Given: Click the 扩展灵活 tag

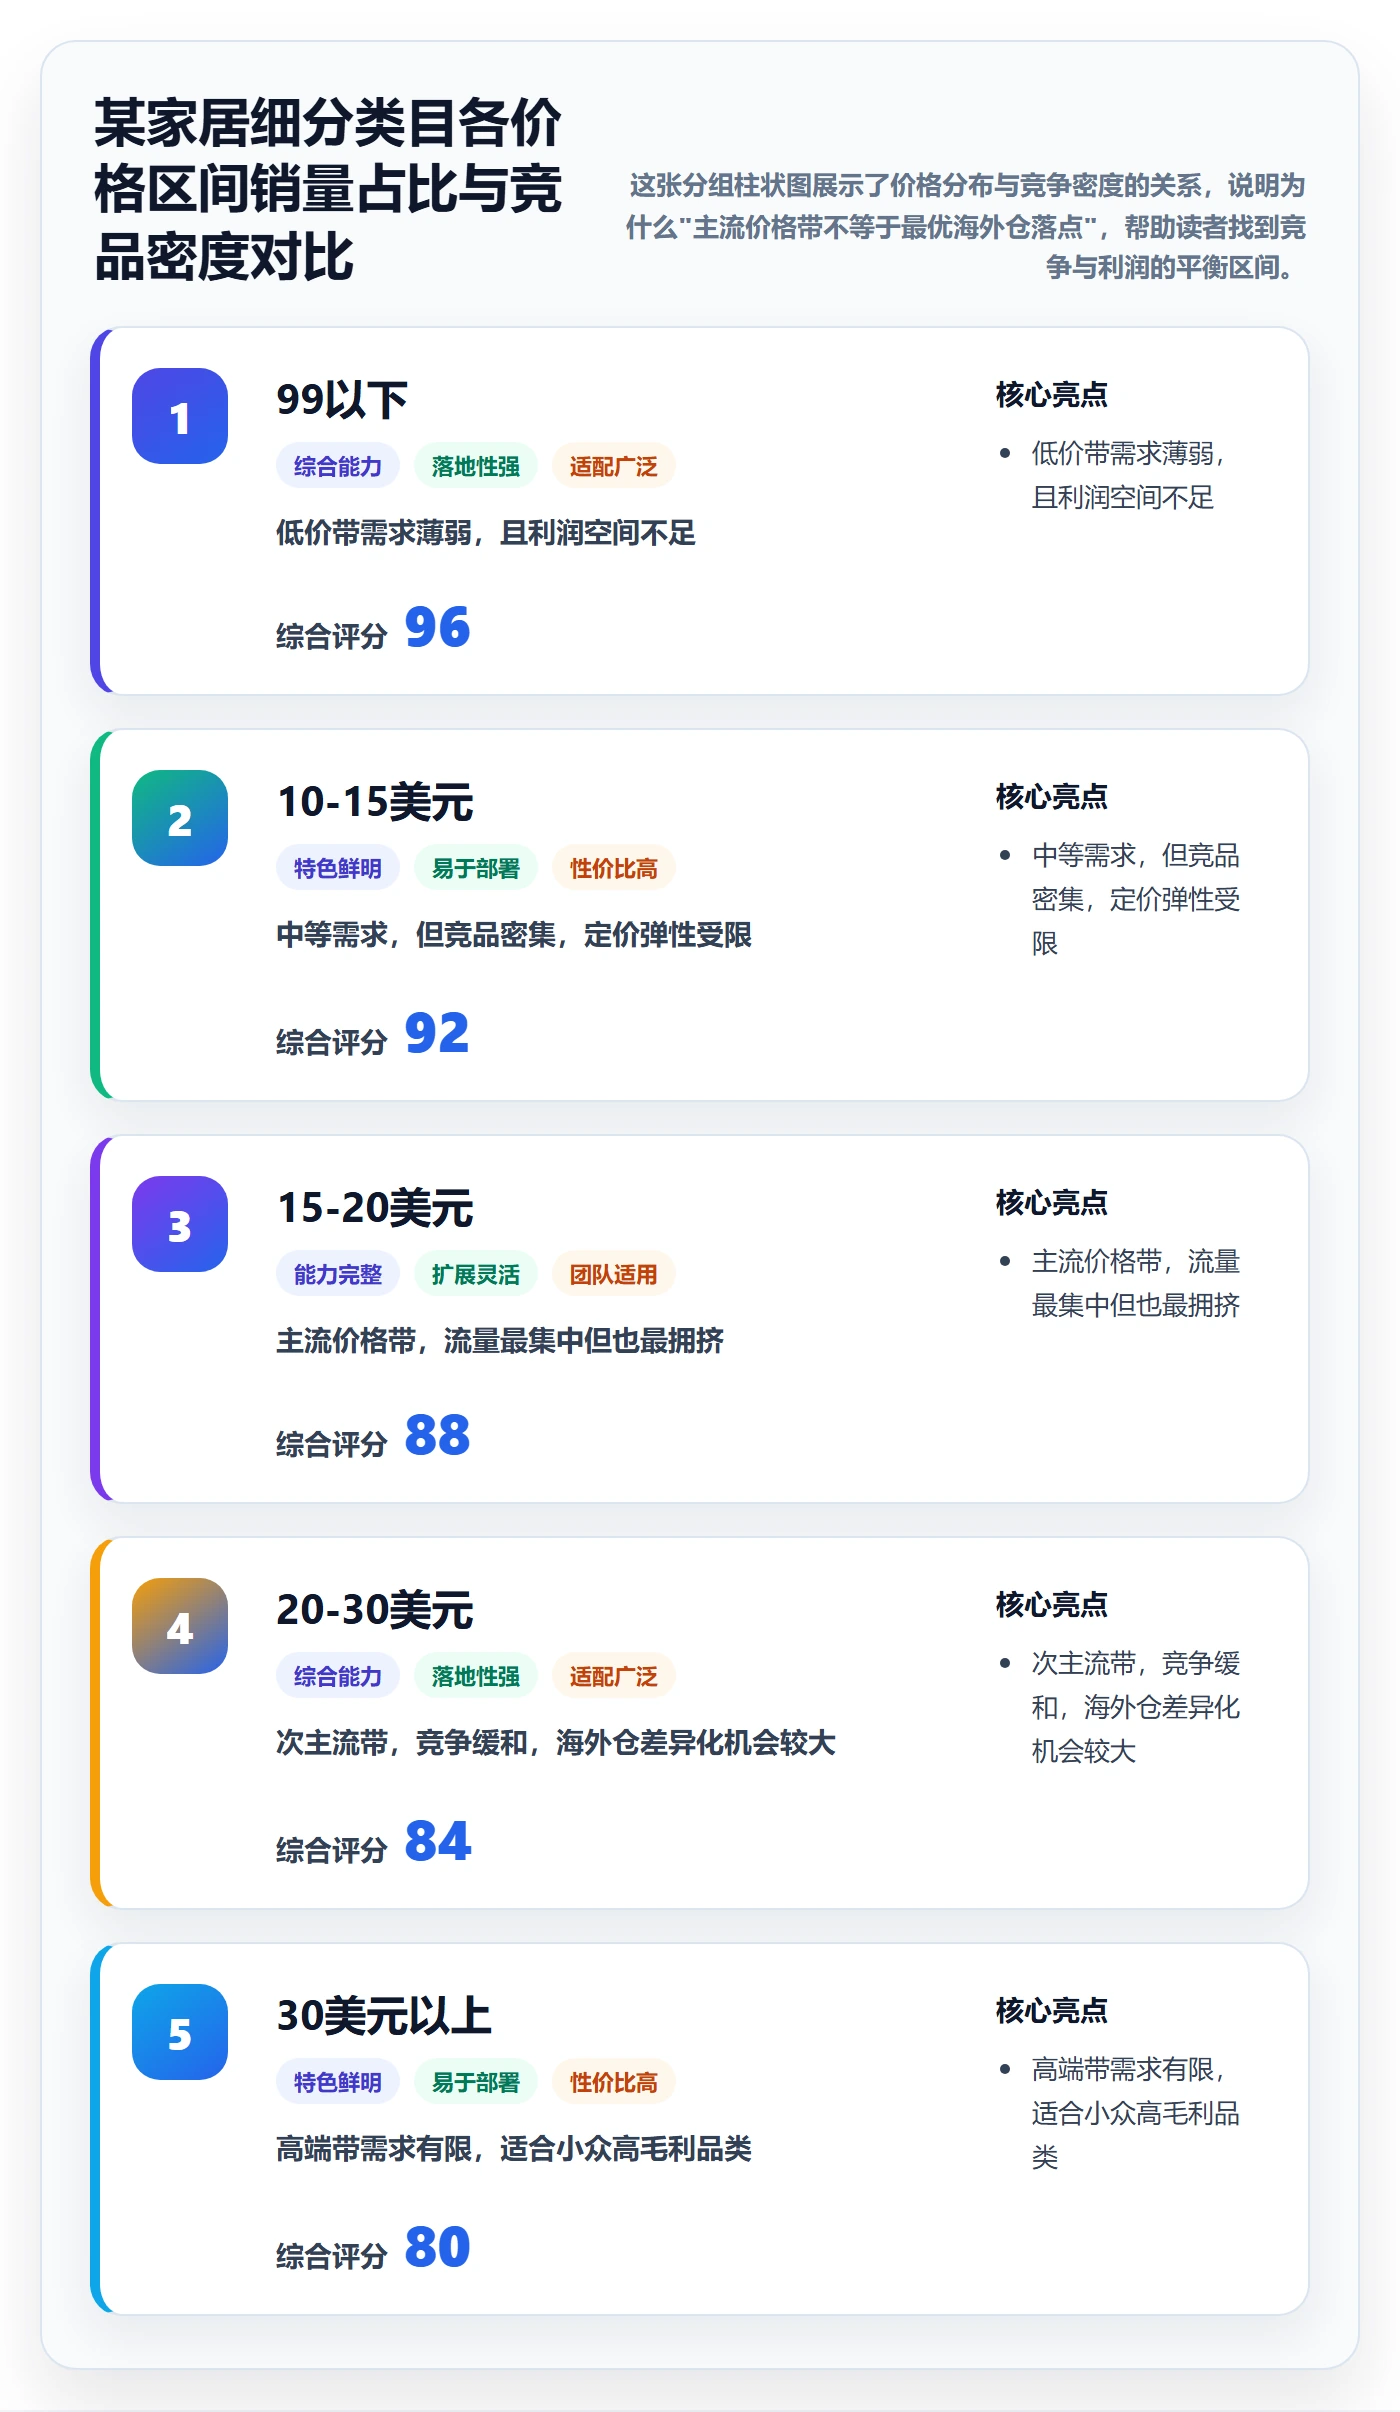Looking at the screenshot, I should point(476,1274).
